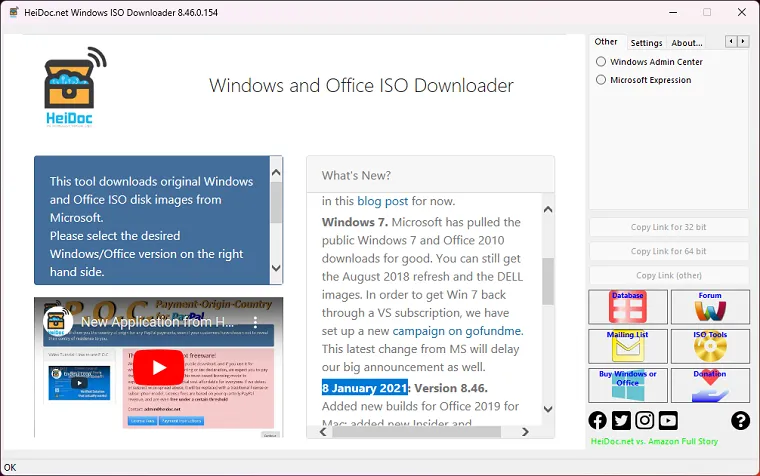The image size is (760, 476).
Task: Open the campaign on gofundme link
Action: 457,331
